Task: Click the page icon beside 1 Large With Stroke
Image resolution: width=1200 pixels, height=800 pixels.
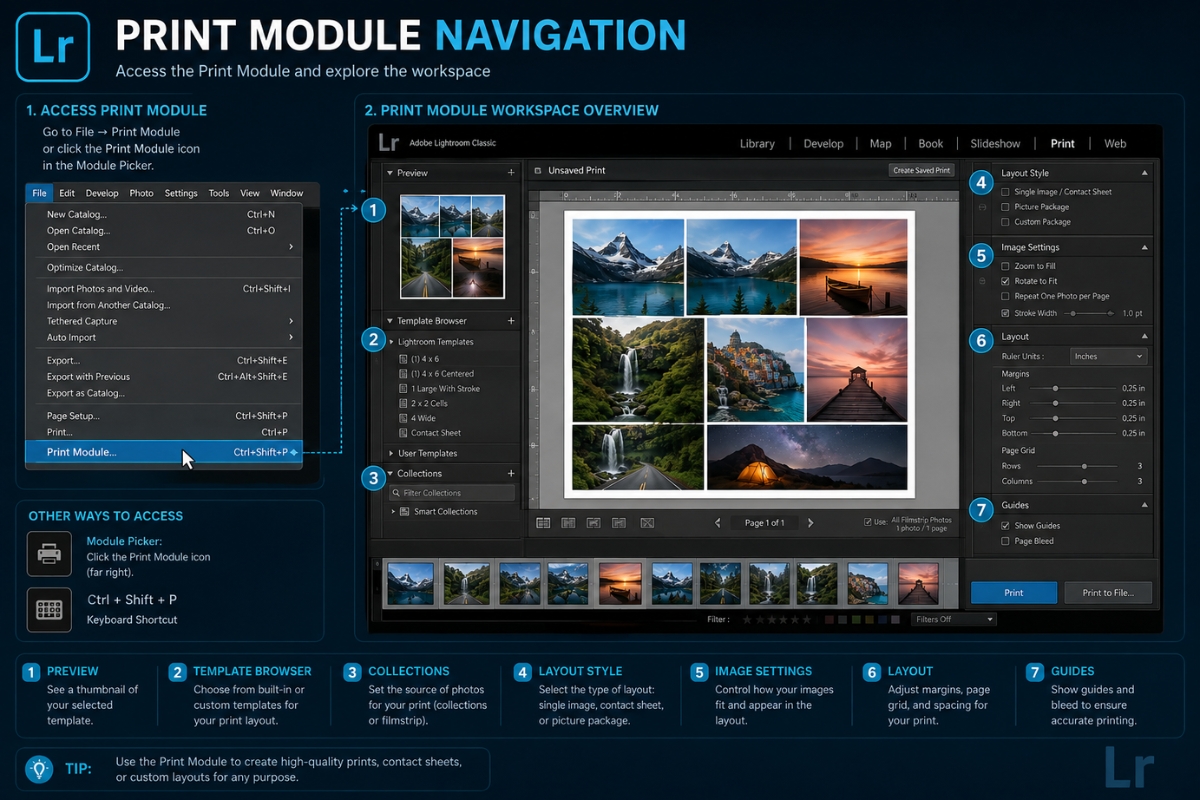Action: (x=403, y=388)
